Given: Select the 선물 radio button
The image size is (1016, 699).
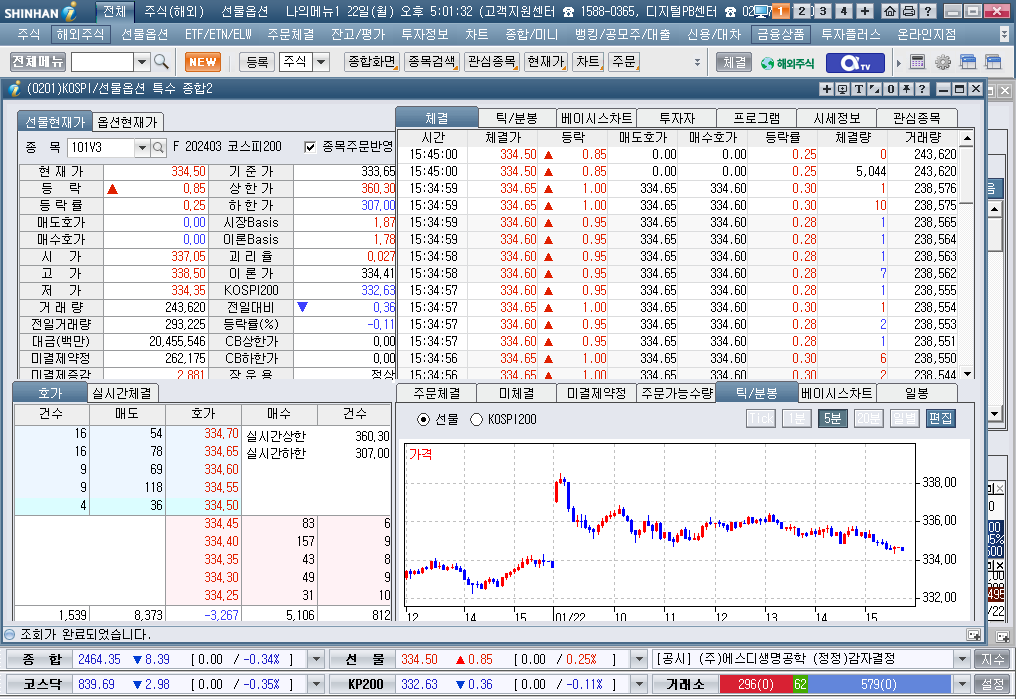Looking at the screenshot, I should click(x=424, y=420).
